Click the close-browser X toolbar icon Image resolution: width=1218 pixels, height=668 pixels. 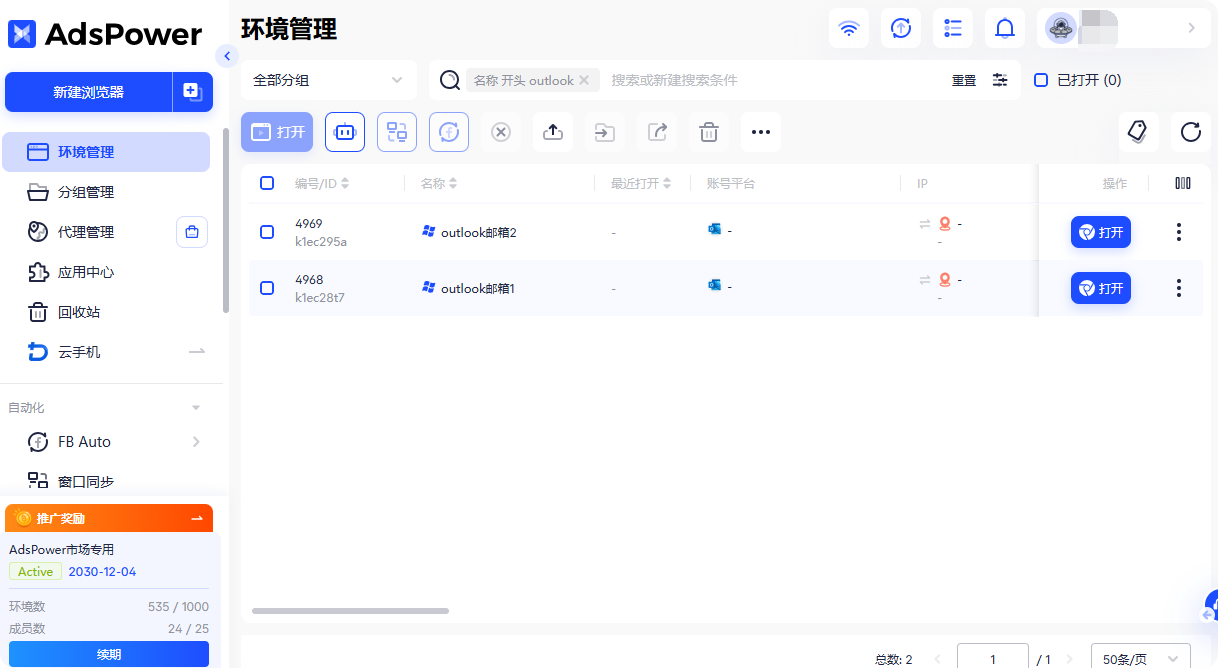point(501,132)
